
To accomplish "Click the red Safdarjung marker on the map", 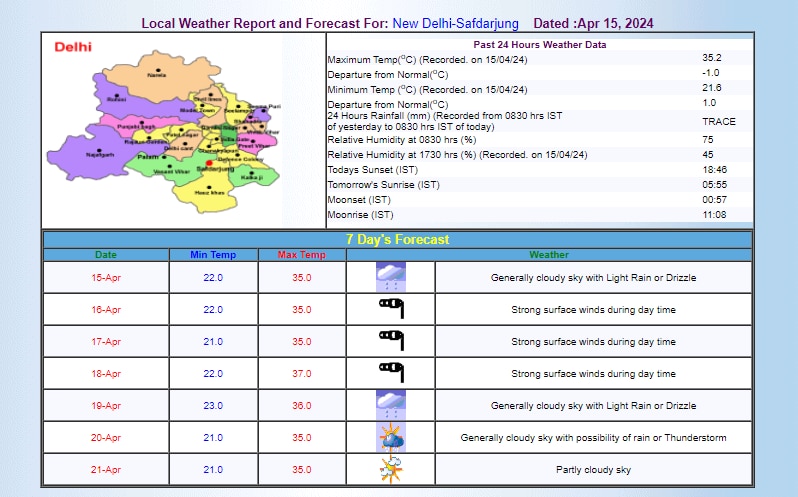I will (209, 163).
